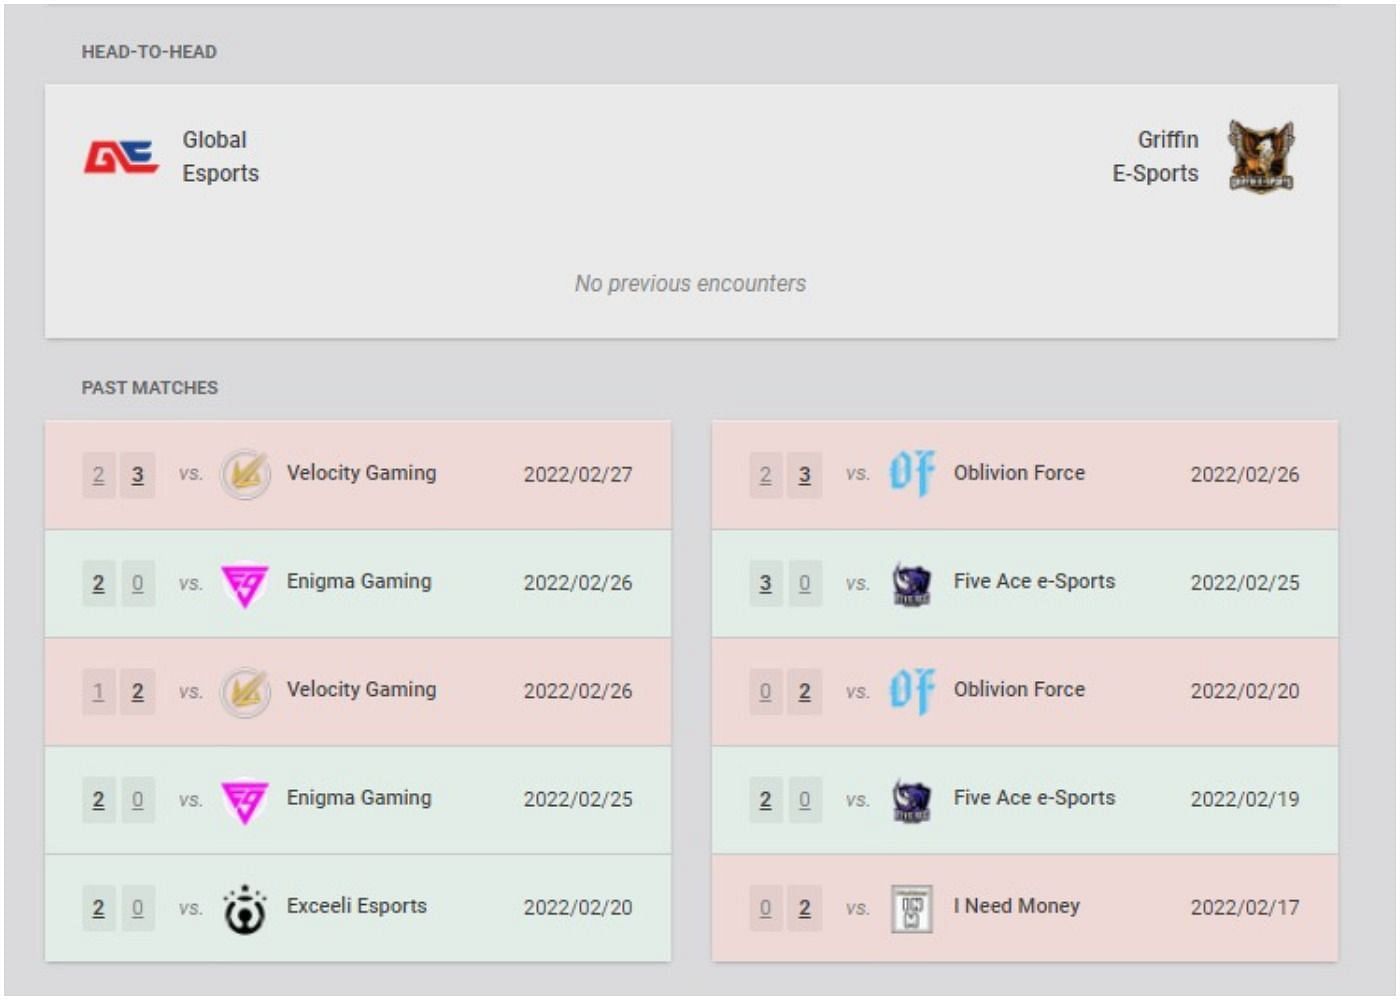Open the Global Esports team name
The width and height of the screenshot is (1400, 1000).
click(x=220, y=156)
